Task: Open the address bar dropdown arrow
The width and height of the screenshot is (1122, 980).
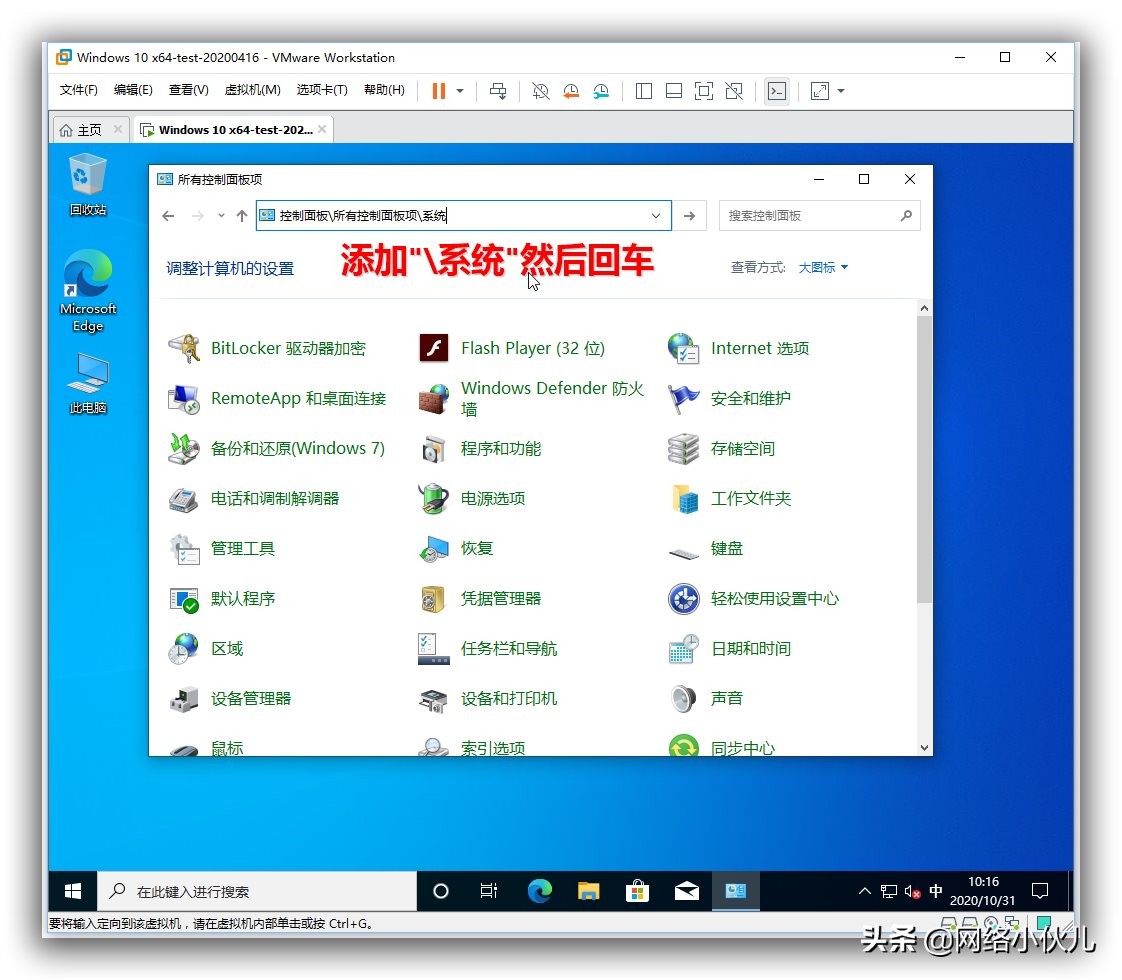Action: 656,215
